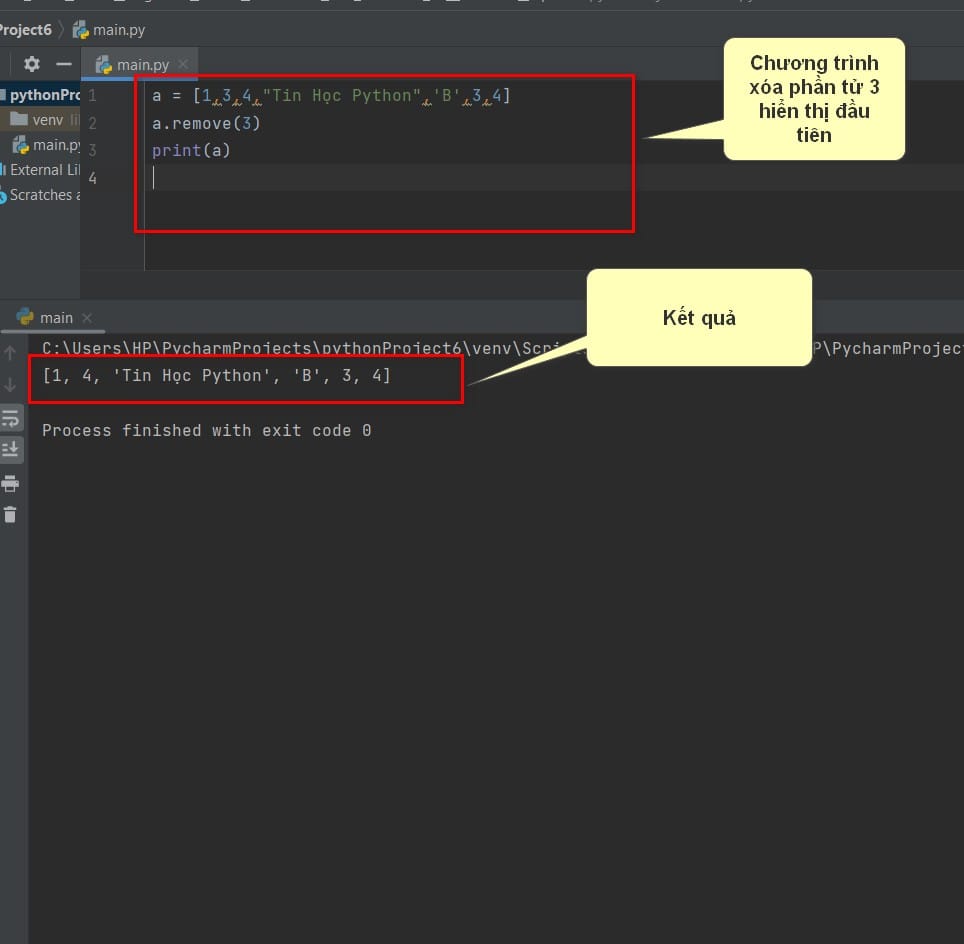Click line containing list assignment a =
The width and height of the screenshot is (964, 944).
331,96
